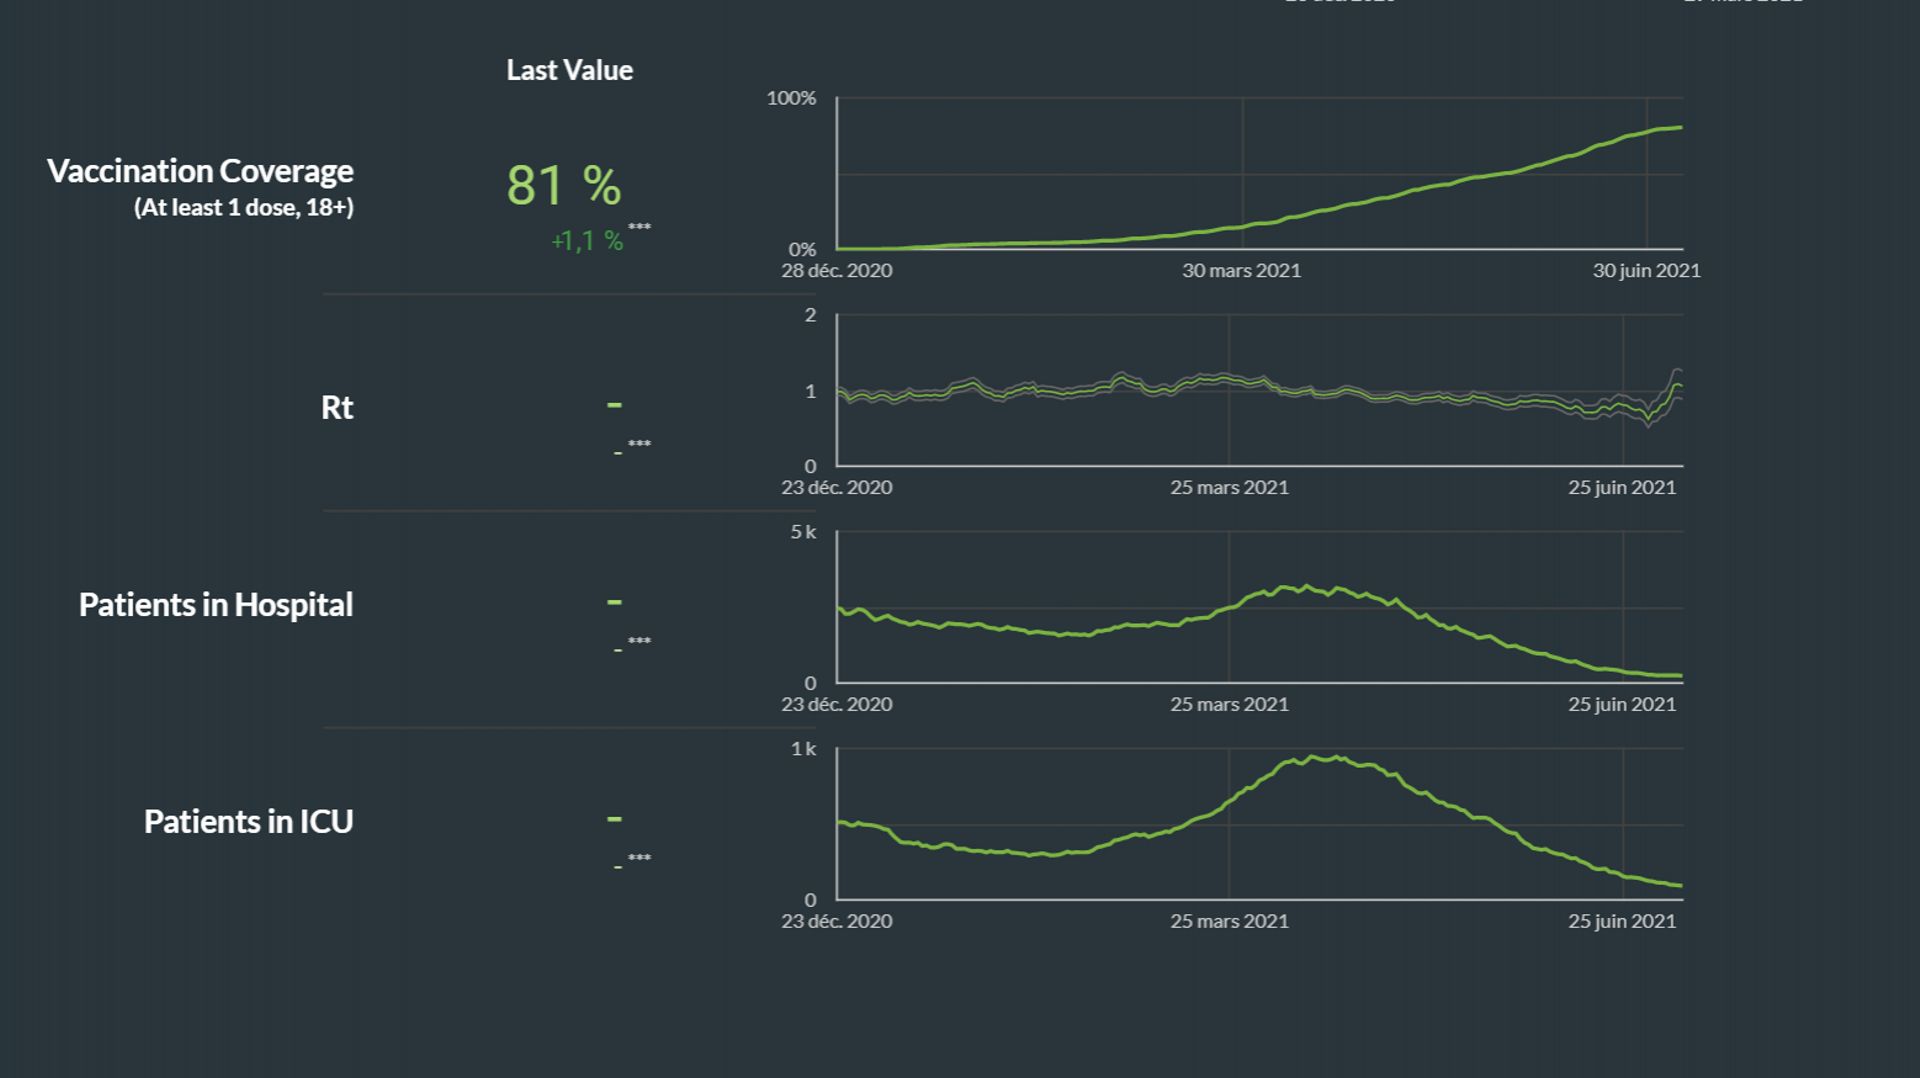Click the 25 juin 2021 label under ICU chart
Screen dimensions: 1920x1078
pyautogui.click(x=1622, y=922)
